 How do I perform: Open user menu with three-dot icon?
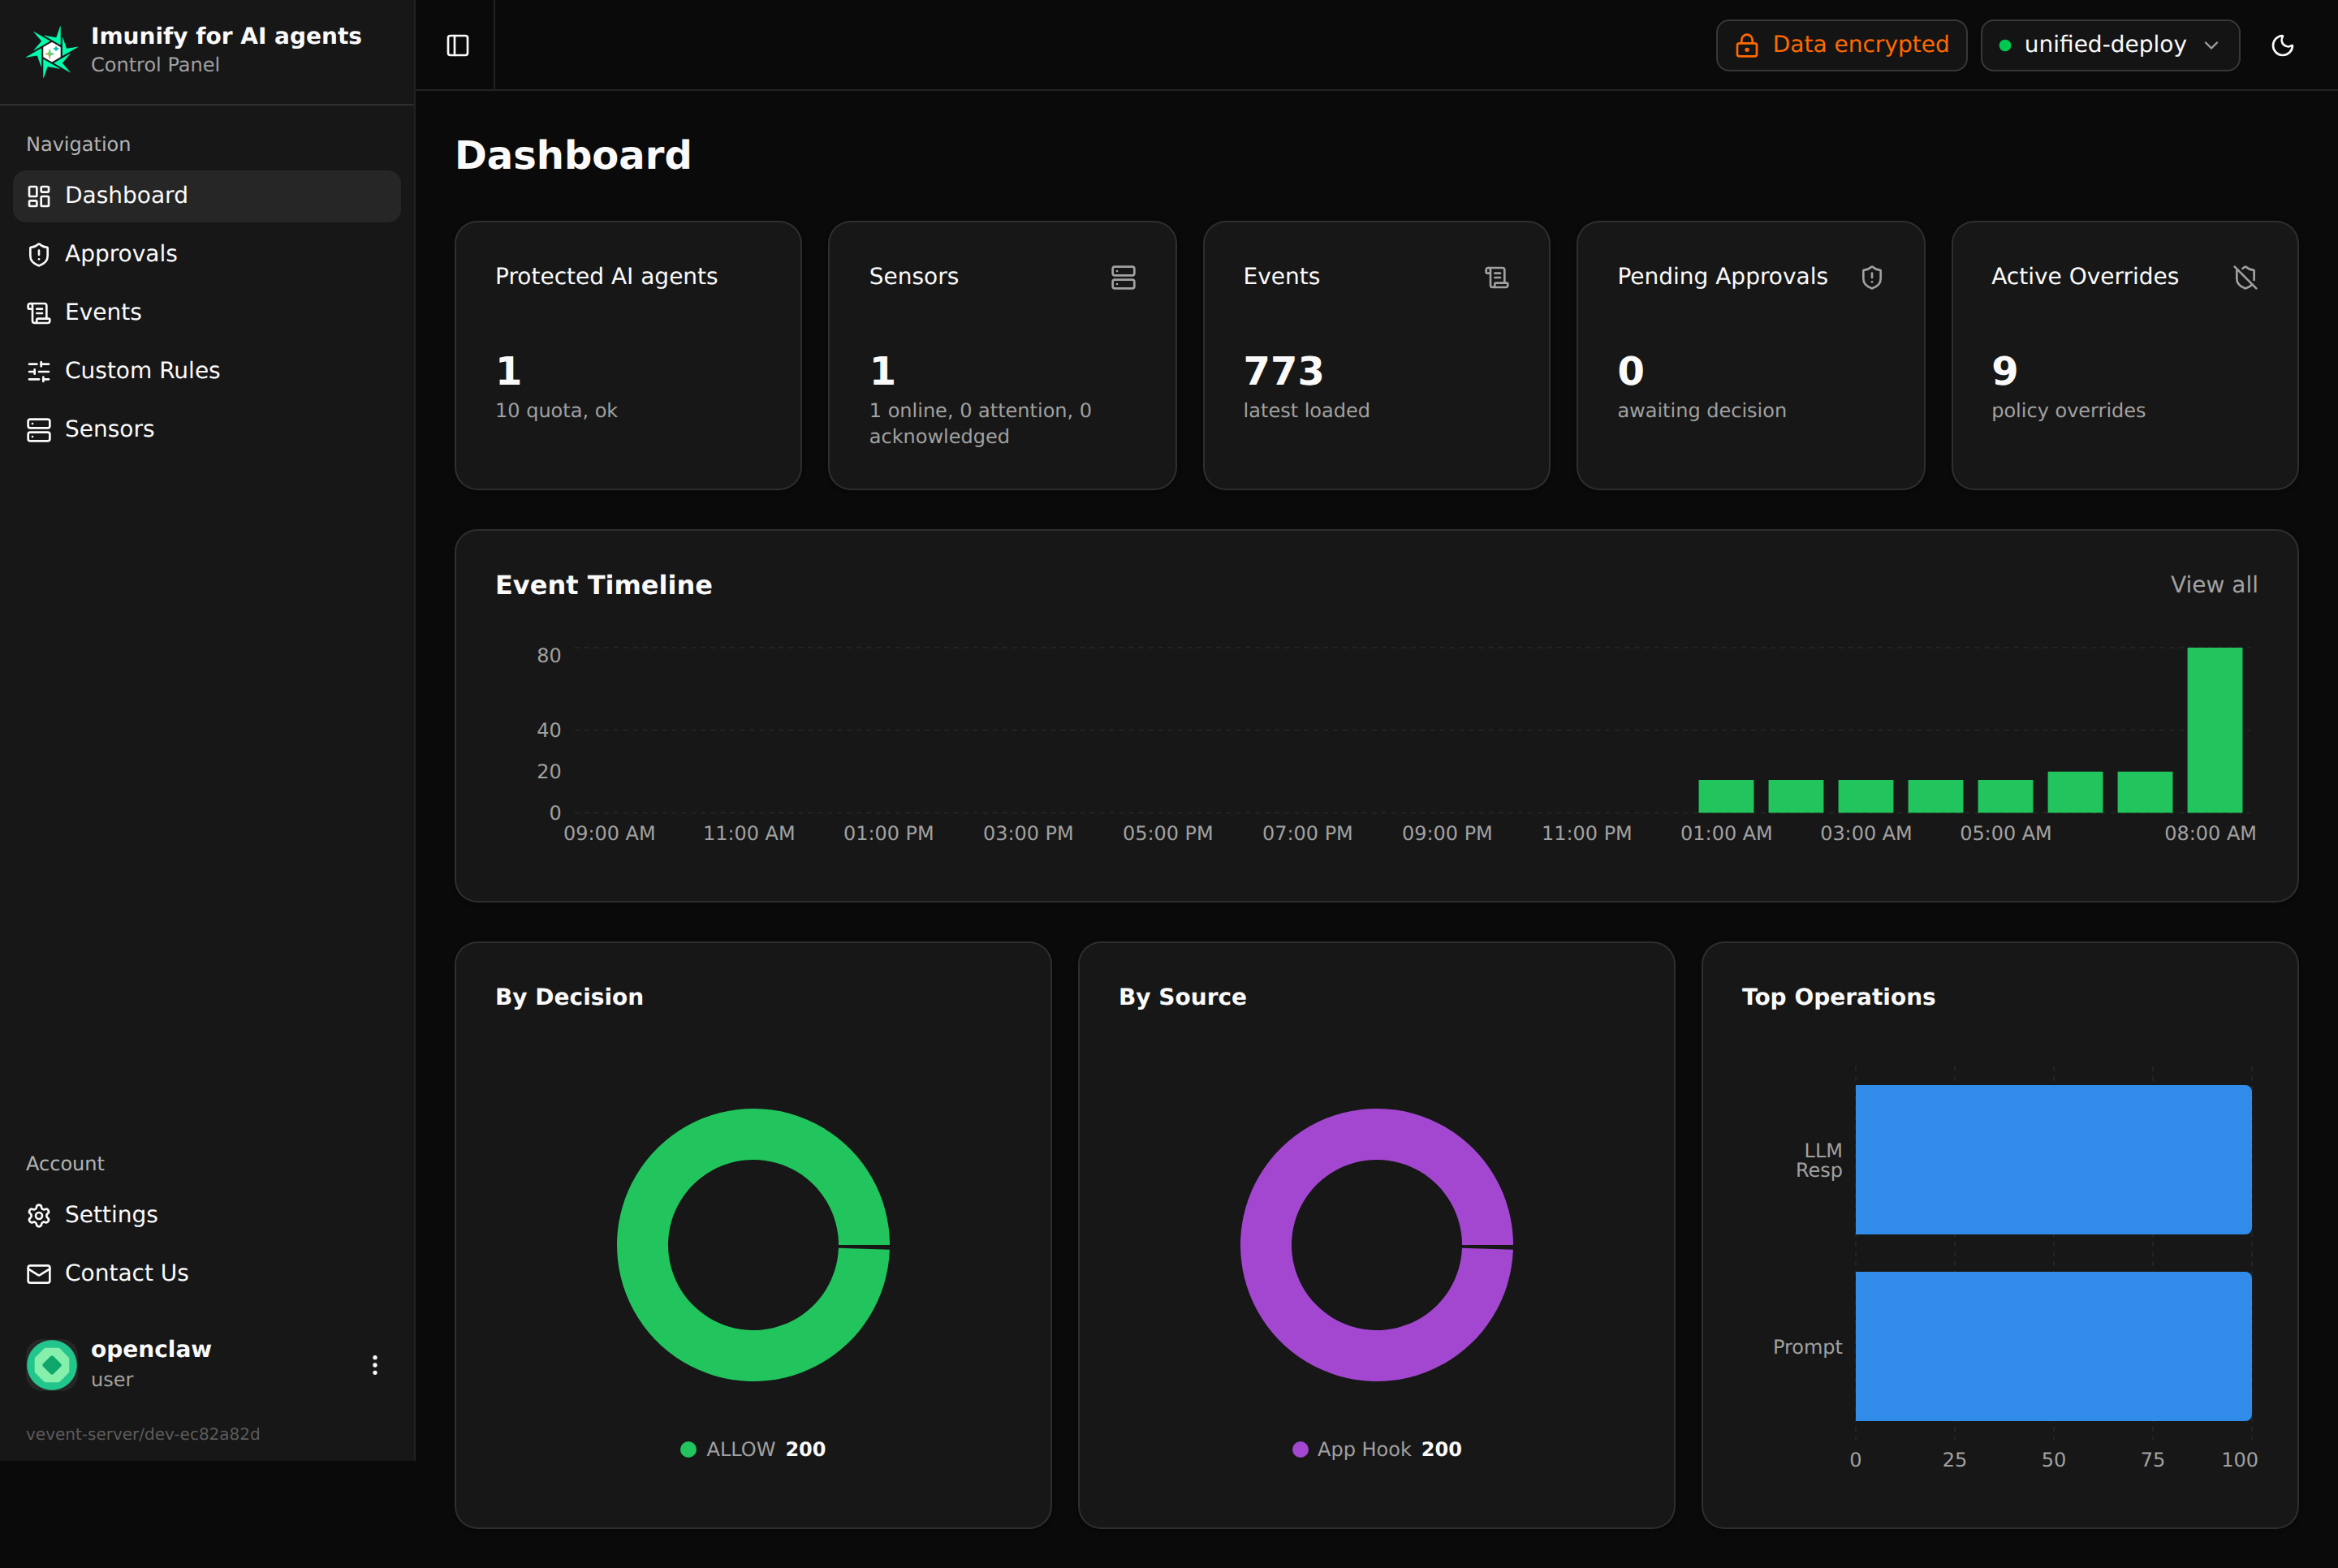[x=375, y=1365]
